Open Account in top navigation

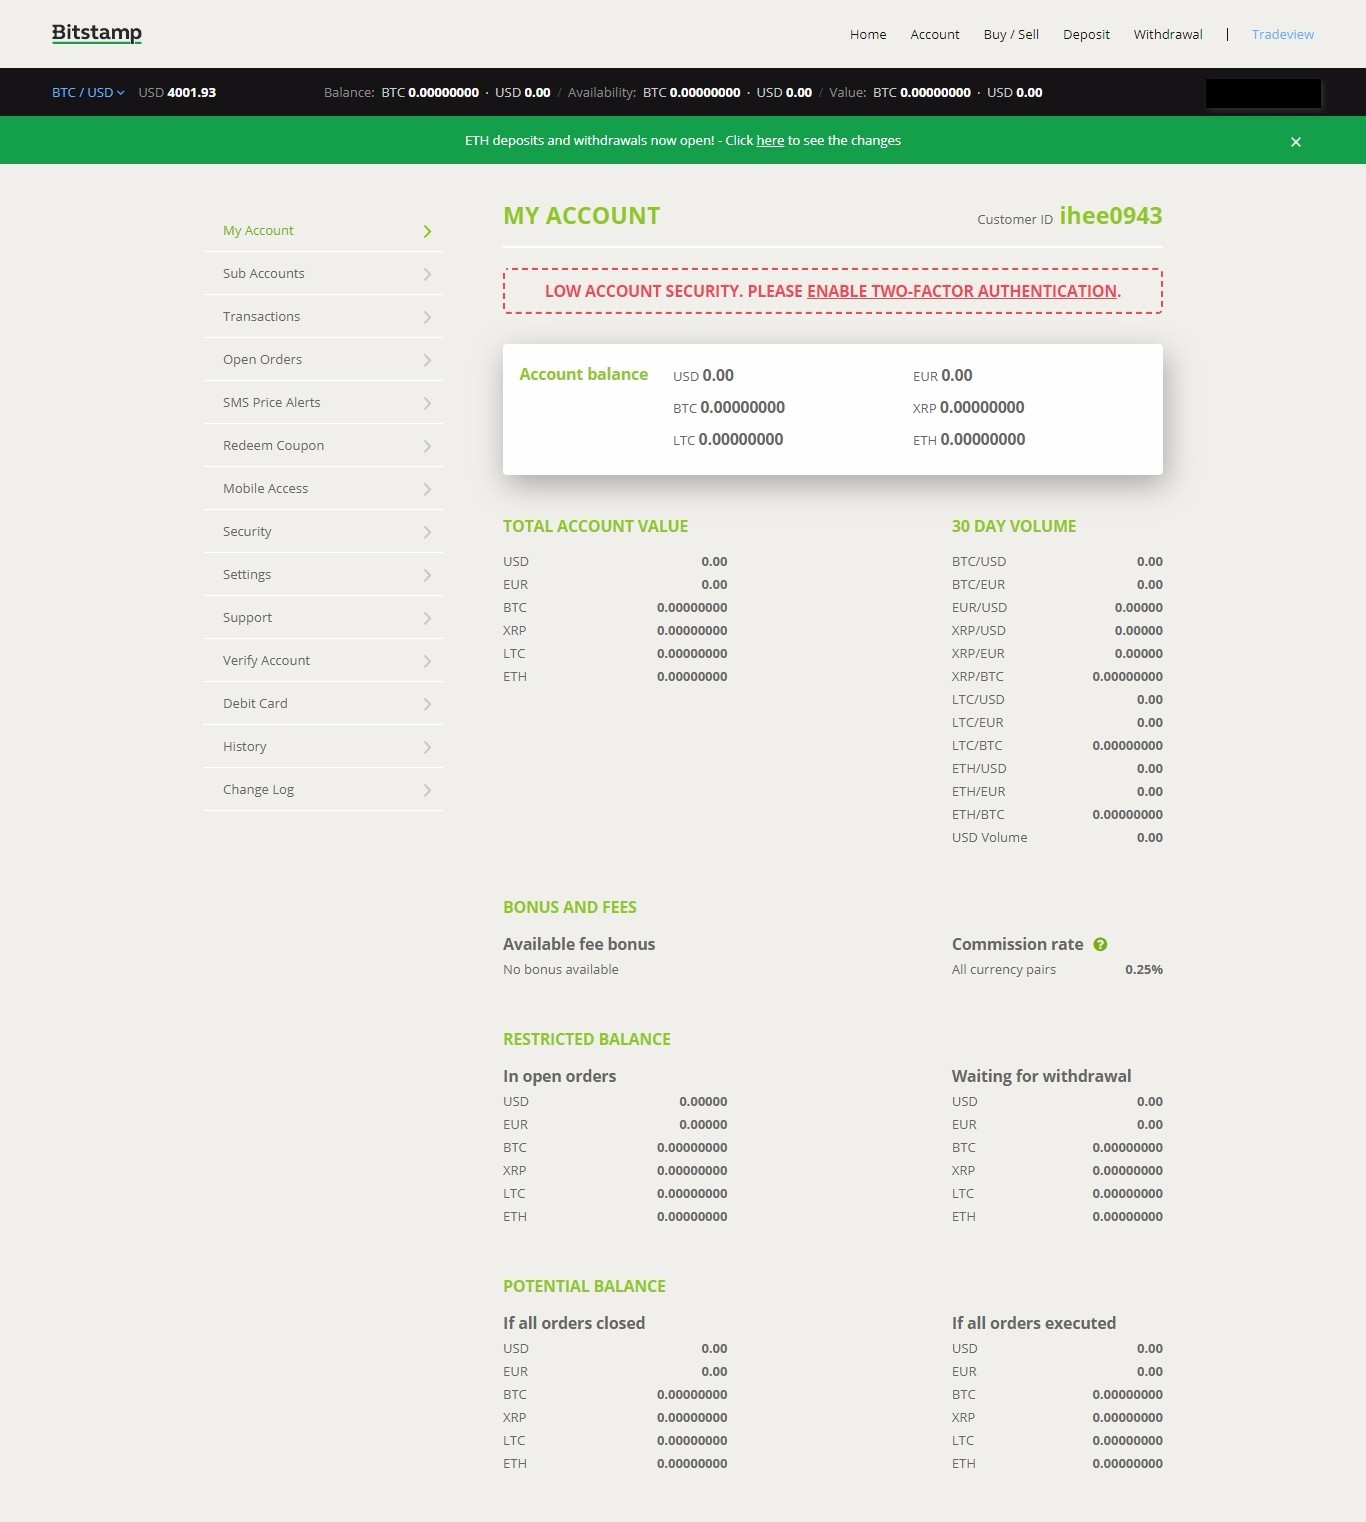[x=935, y=34]
